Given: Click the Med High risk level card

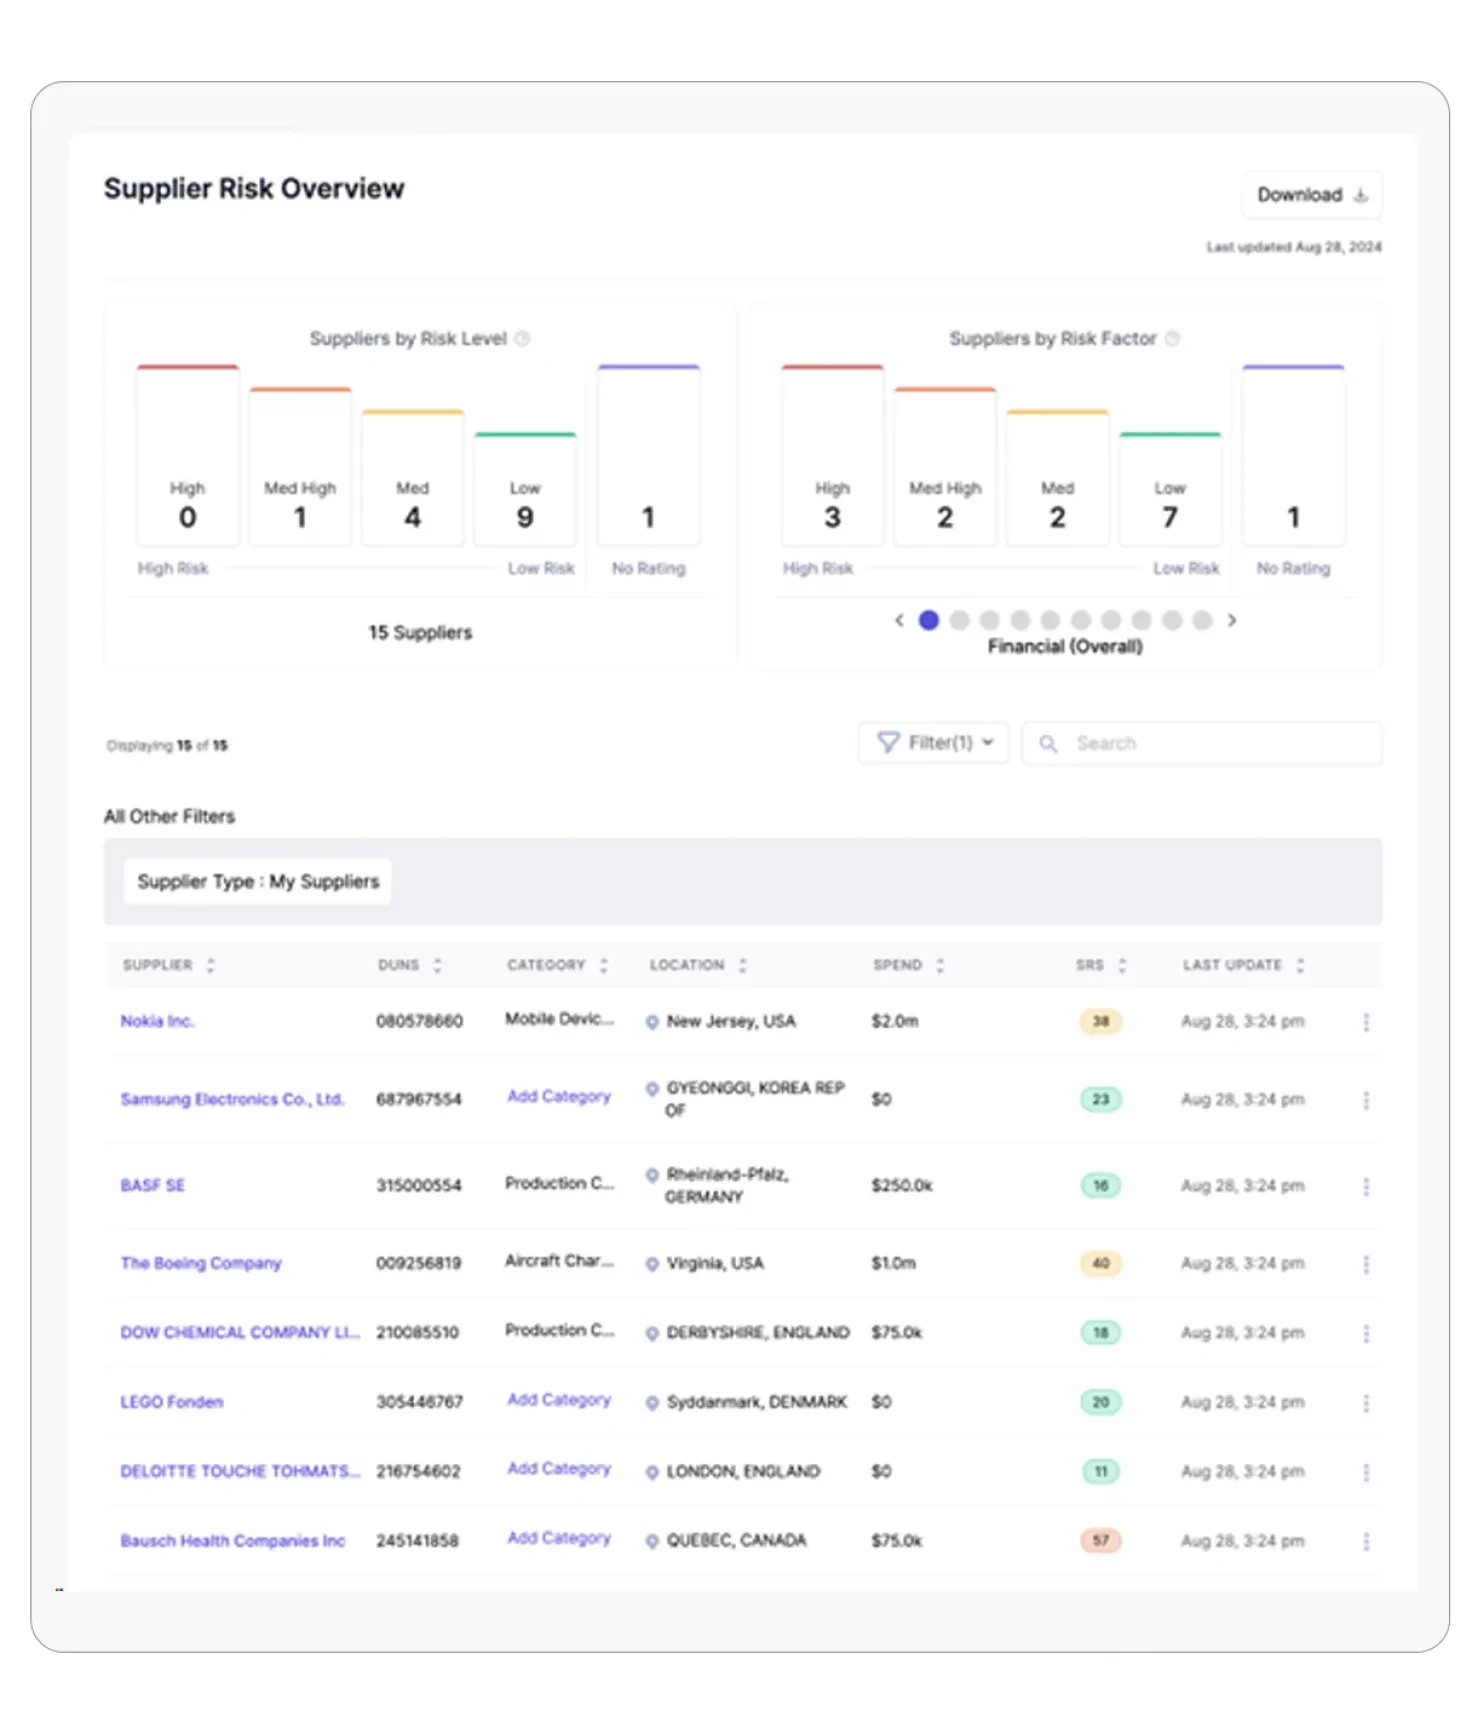Looking at the screenshot, I should pyautogui.click(x=300, y=467).
